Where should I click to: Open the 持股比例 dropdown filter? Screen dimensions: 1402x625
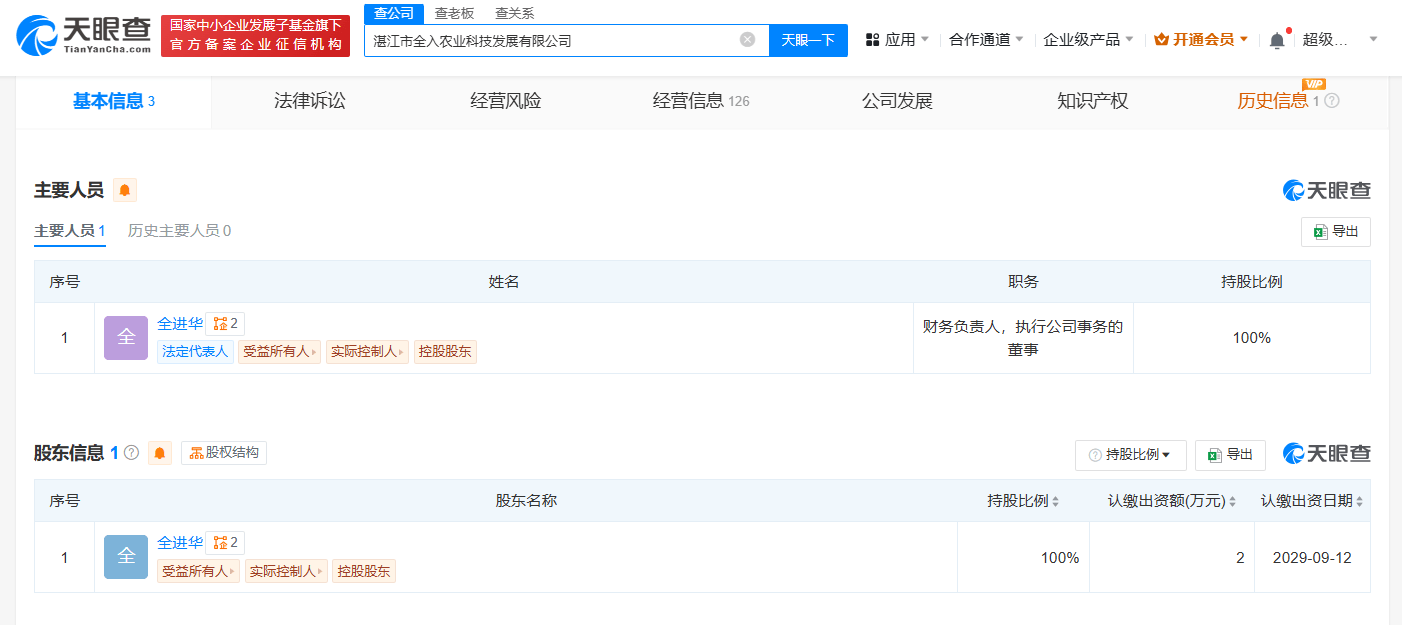point(1130,455)
